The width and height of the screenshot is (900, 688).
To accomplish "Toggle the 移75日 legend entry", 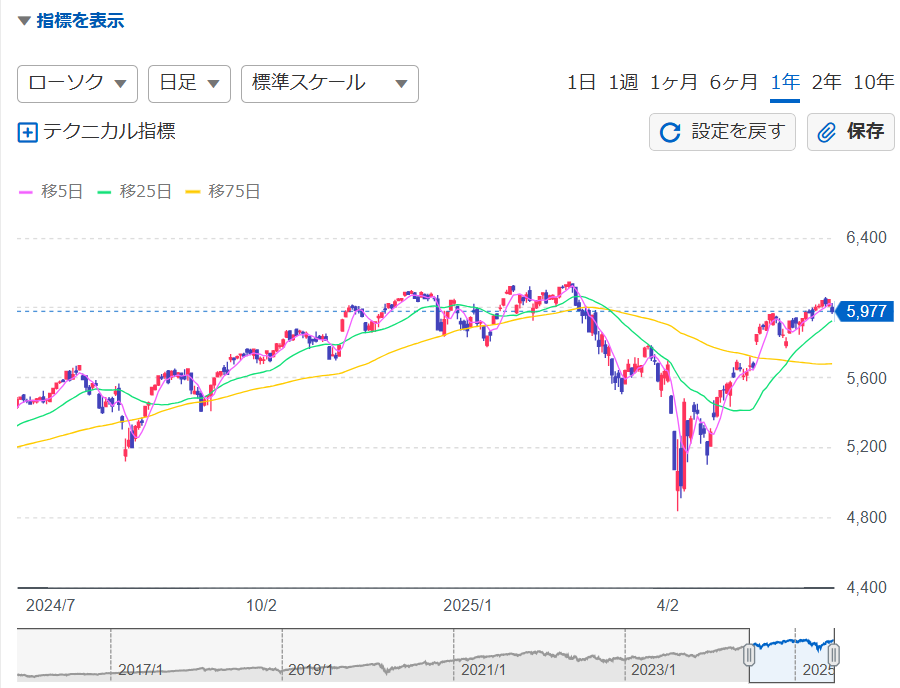I will 223,192.
